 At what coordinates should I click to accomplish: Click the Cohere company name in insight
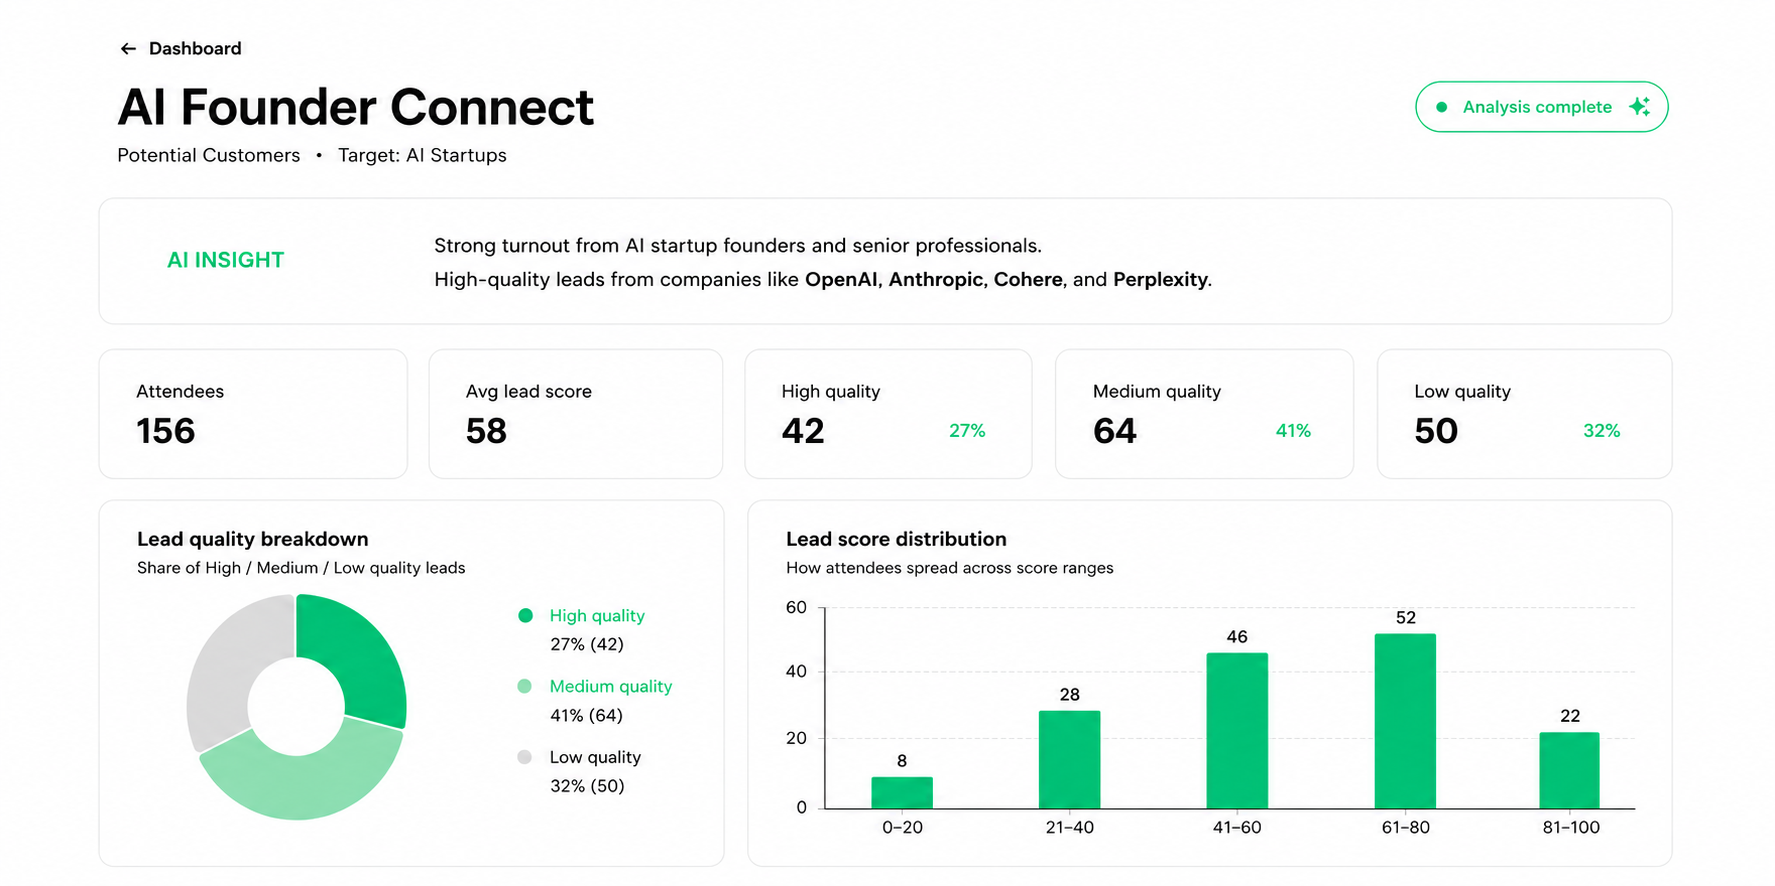[x=1029, y=280]
